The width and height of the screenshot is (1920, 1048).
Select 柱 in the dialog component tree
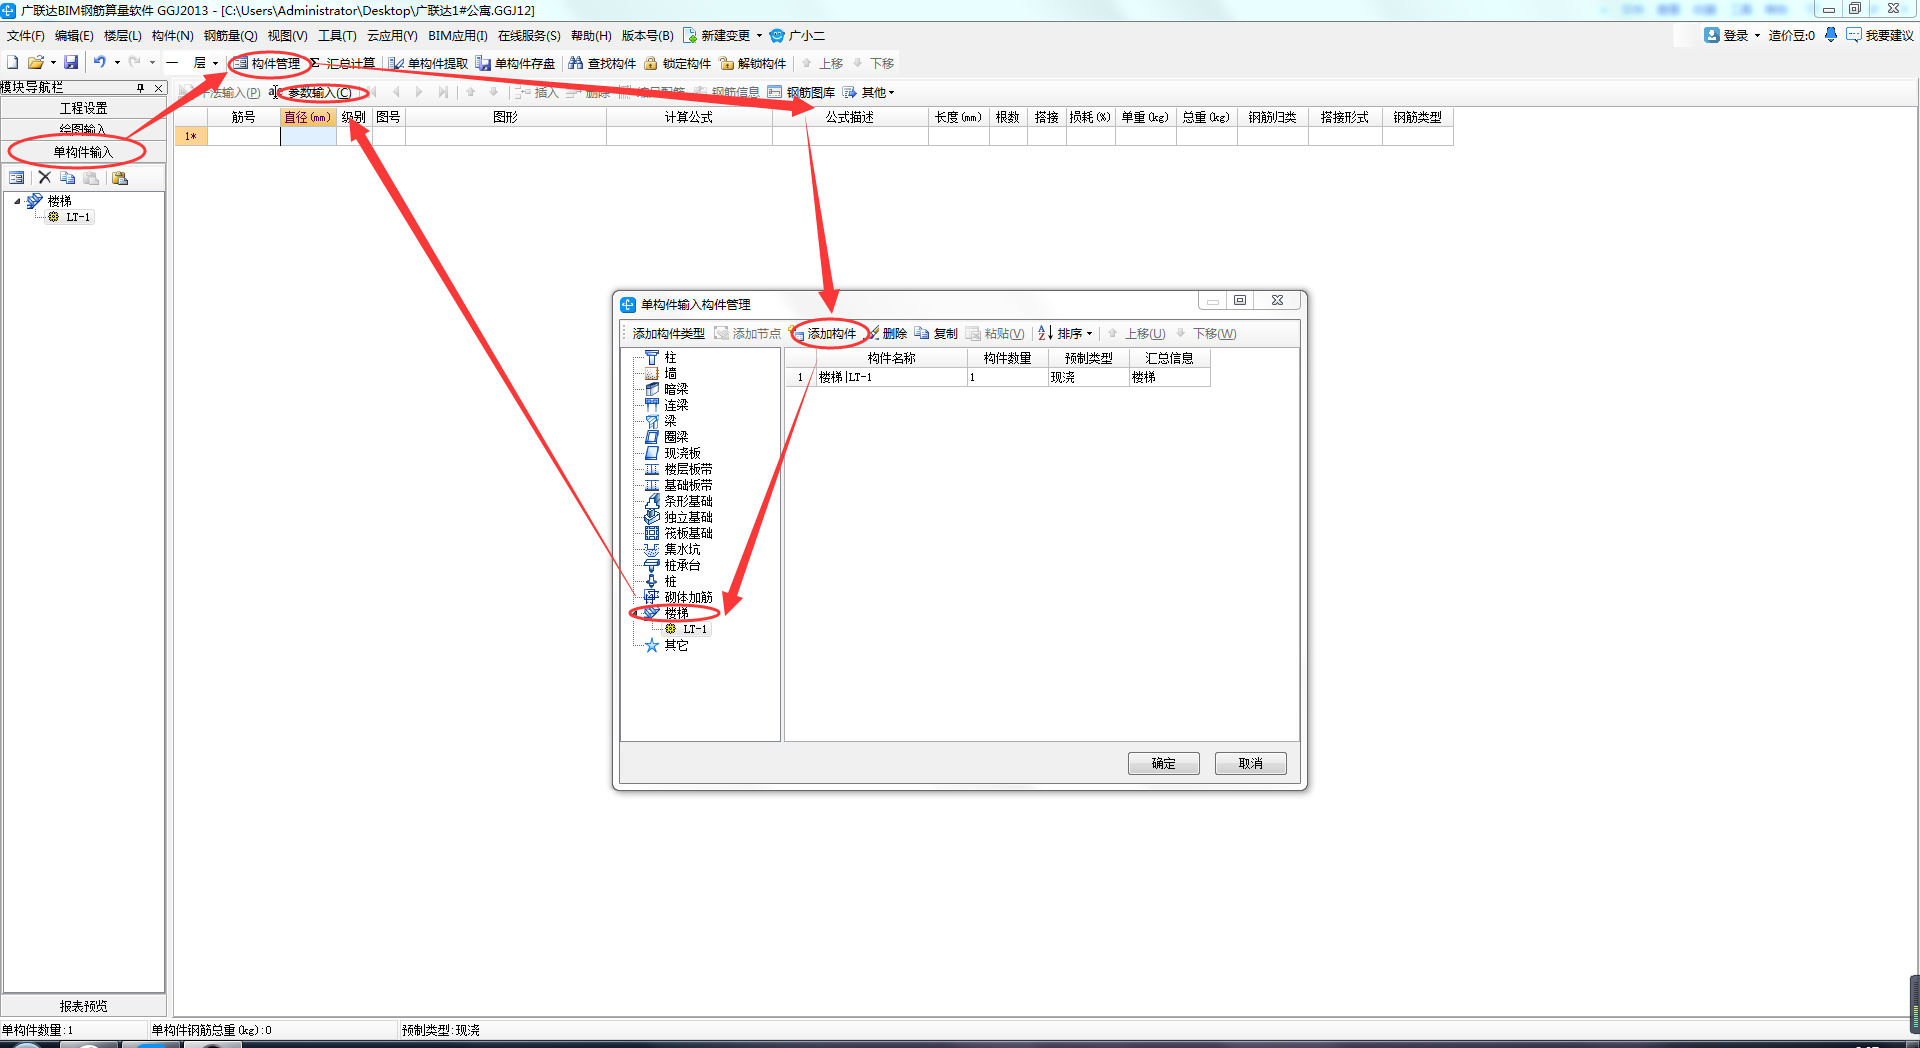point(670,358)
